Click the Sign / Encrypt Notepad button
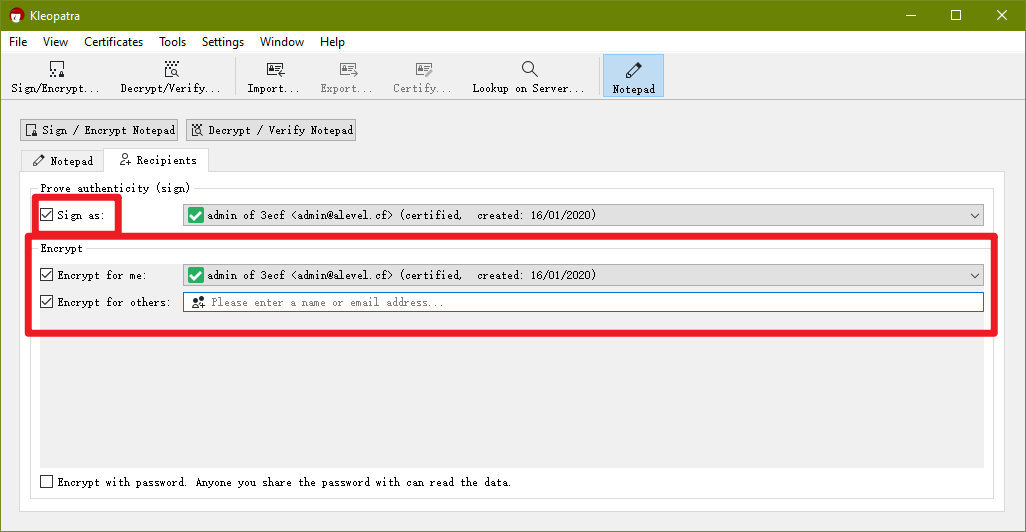 click(99, 130)
